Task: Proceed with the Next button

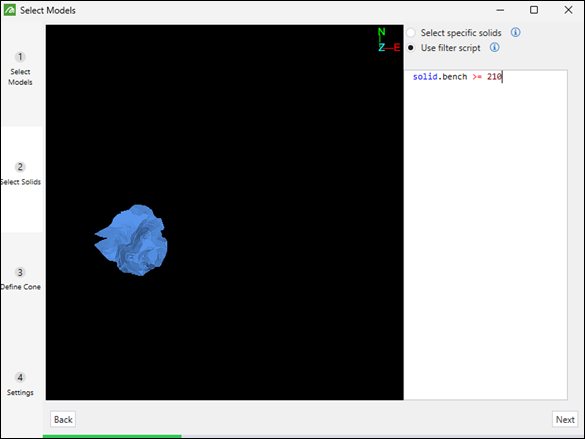Action: 565,420
